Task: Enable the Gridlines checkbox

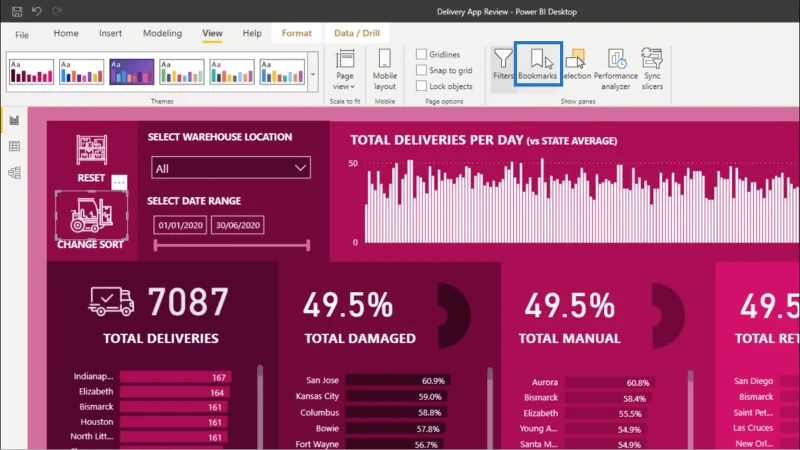Action: tap(421, 54)
